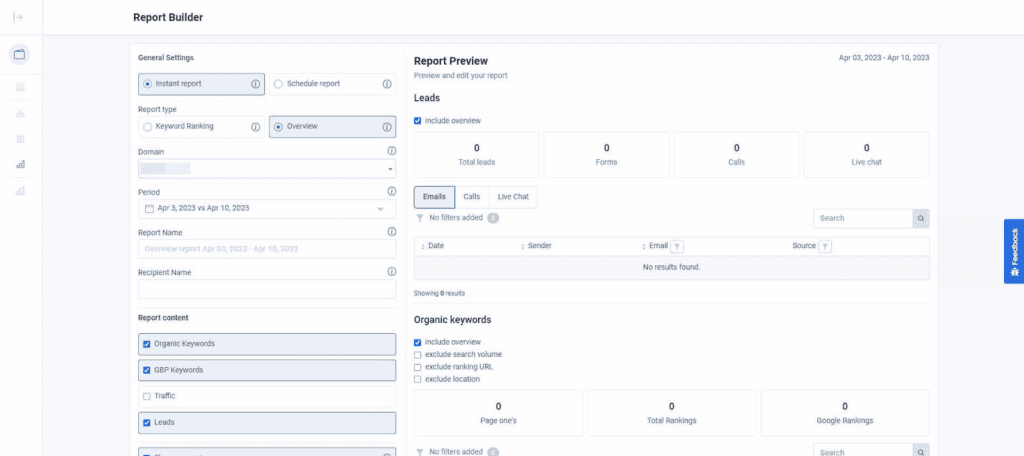Click the Recipient Name input field
This screenshot has width=1024, height=456.
point(267,289)
